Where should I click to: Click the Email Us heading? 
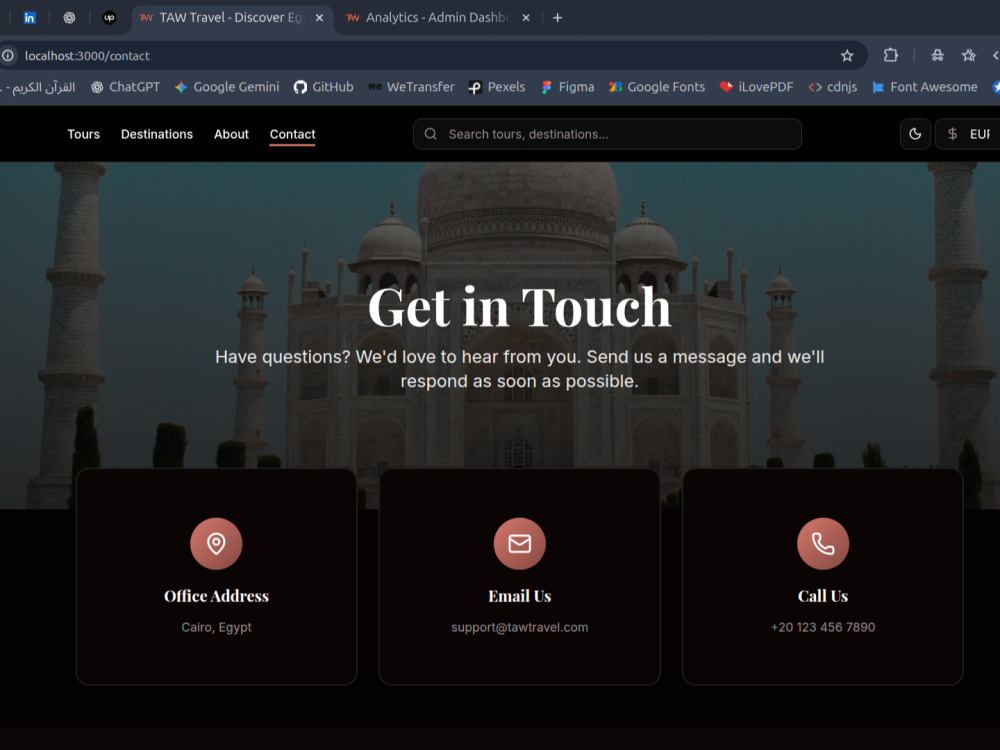(x=520, y=596)
